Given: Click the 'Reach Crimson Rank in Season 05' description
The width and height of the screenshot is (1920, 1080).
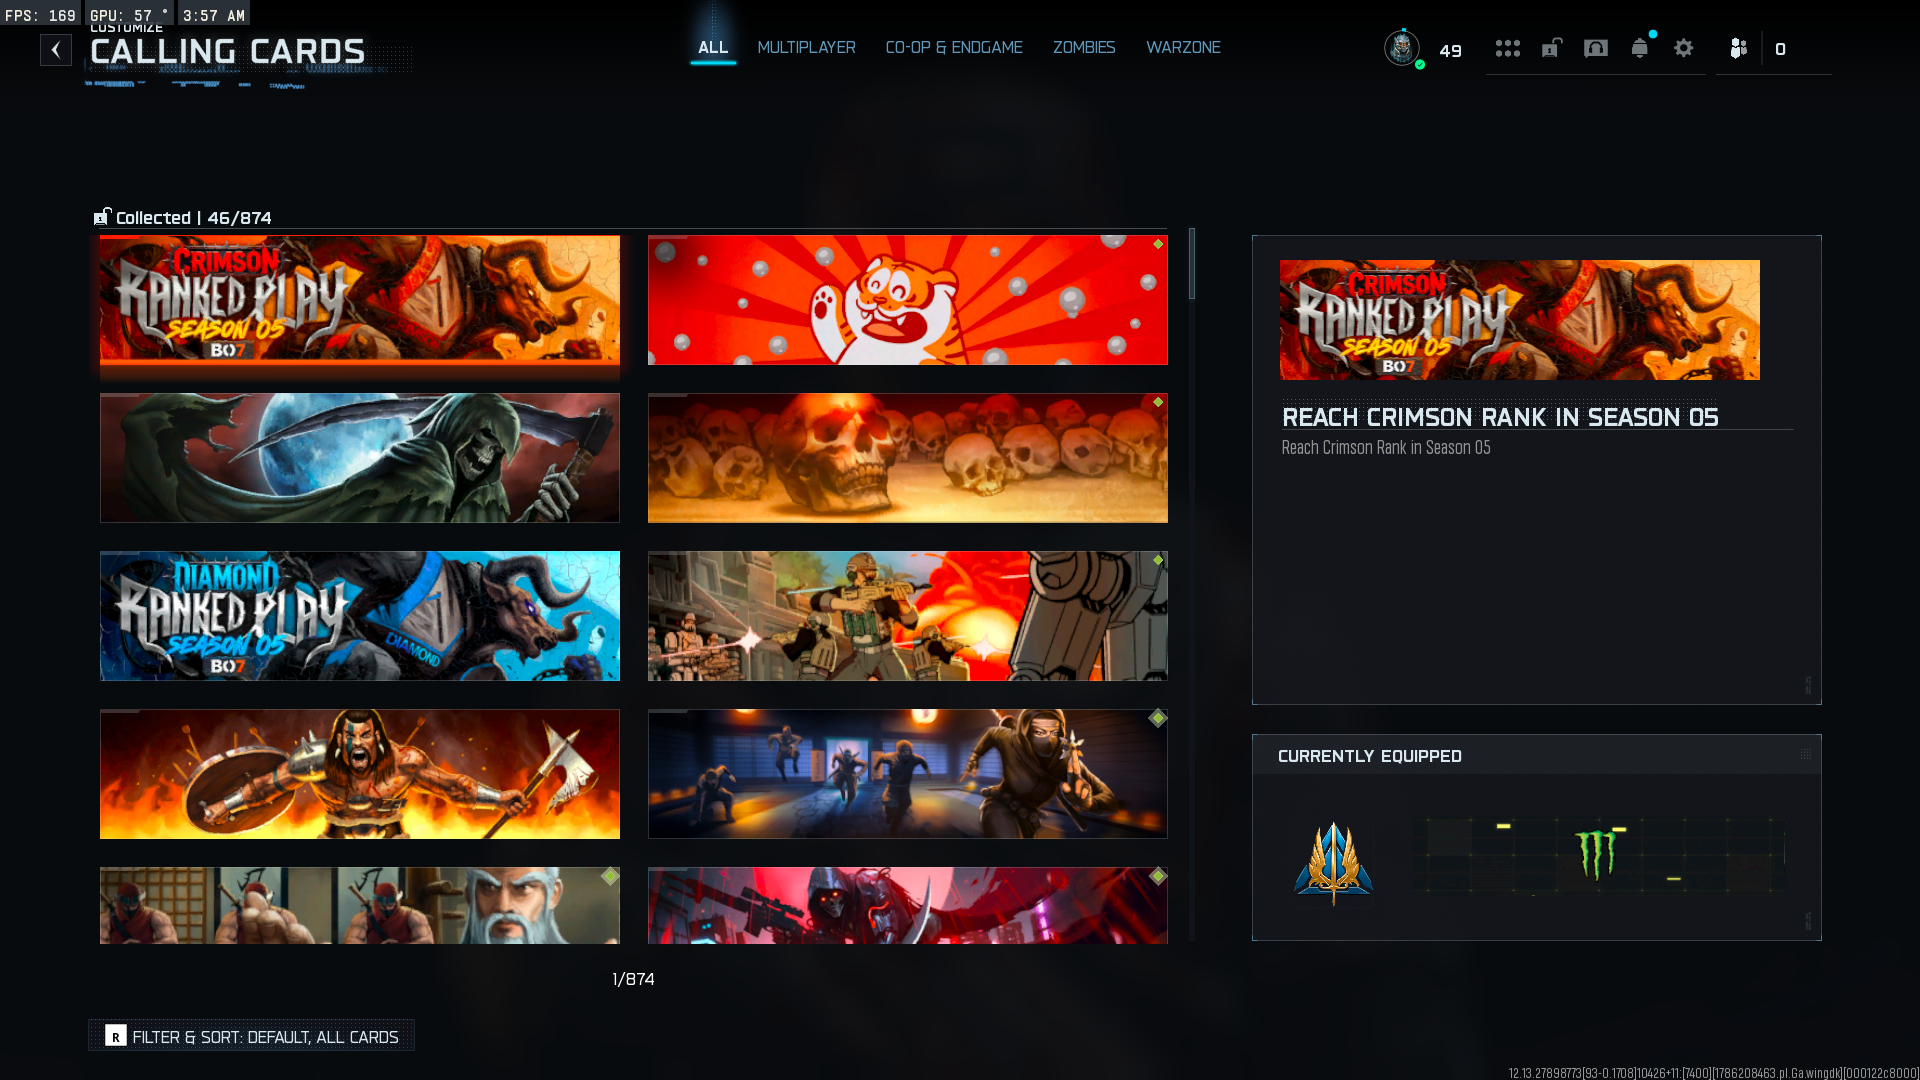Looking at the screenshot, I should [x=1386, y=448].
